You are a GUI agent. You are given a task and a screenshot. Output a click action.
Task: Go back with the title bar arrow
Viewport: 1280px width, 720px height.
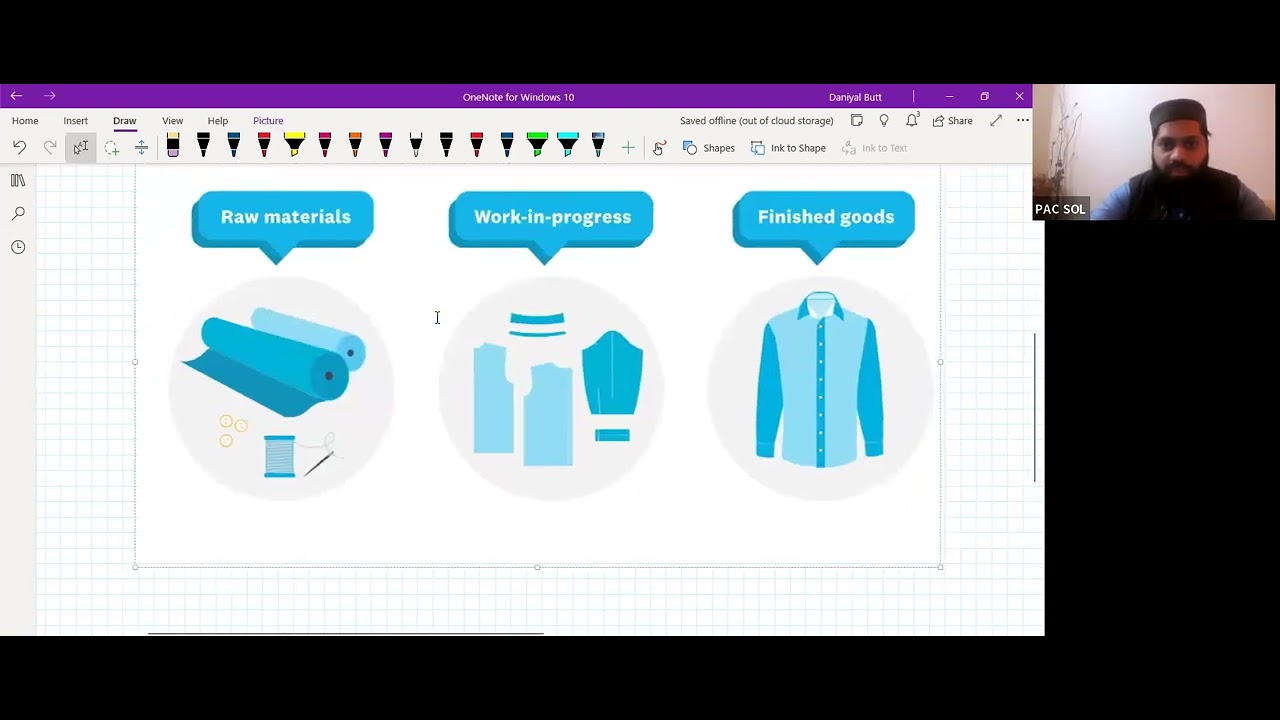[16, 96]
